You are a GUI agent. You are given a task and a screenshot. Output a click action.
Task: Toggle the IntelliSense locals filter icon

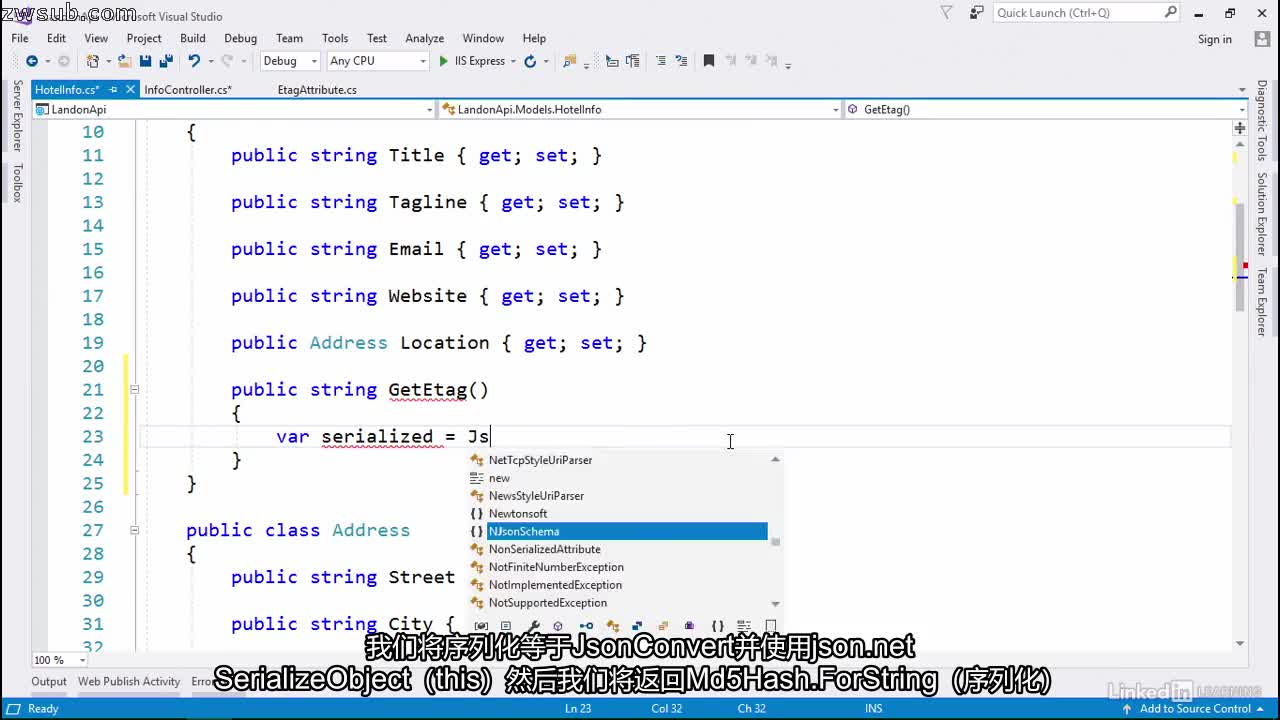tap(481, 626)
